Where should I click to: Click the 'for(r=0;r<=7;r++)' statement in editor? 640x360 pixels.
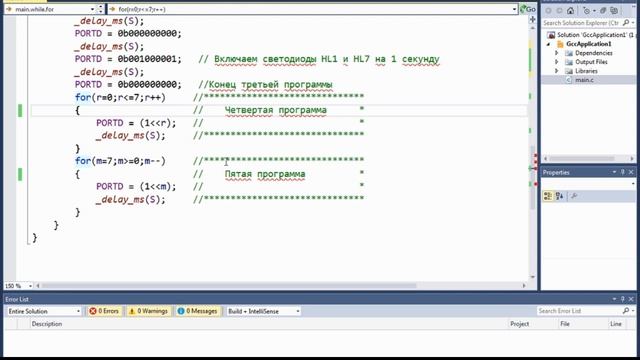[120, 98]
